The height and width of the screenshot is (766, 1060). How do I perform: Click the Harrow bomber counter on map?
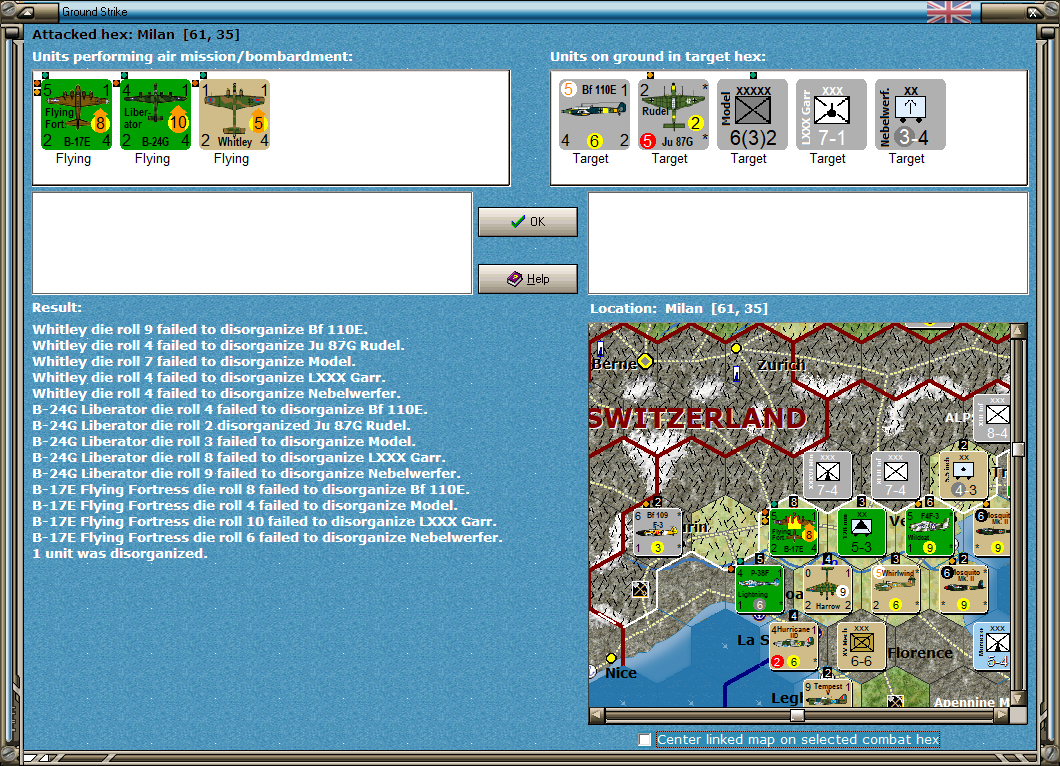827,590
